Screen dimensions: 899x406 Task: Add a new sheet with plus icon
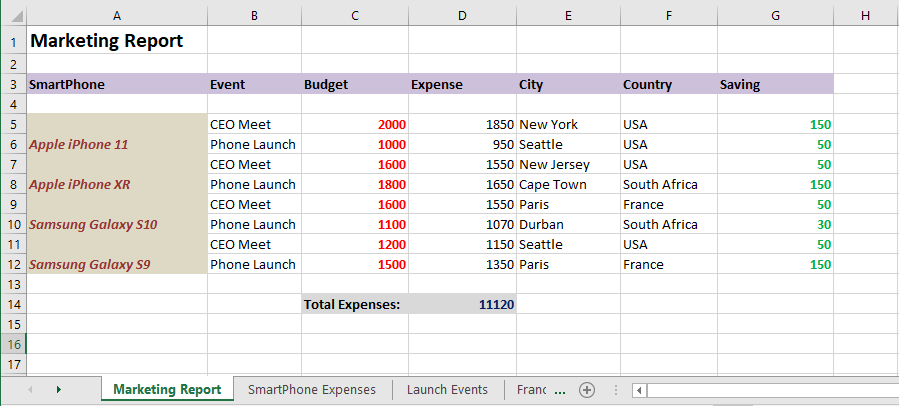[x=587, y=390]
